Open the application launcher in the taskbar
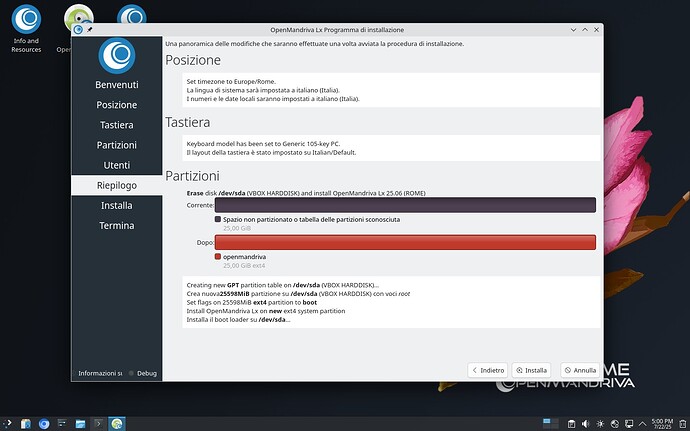 click(x=7, y=424)
